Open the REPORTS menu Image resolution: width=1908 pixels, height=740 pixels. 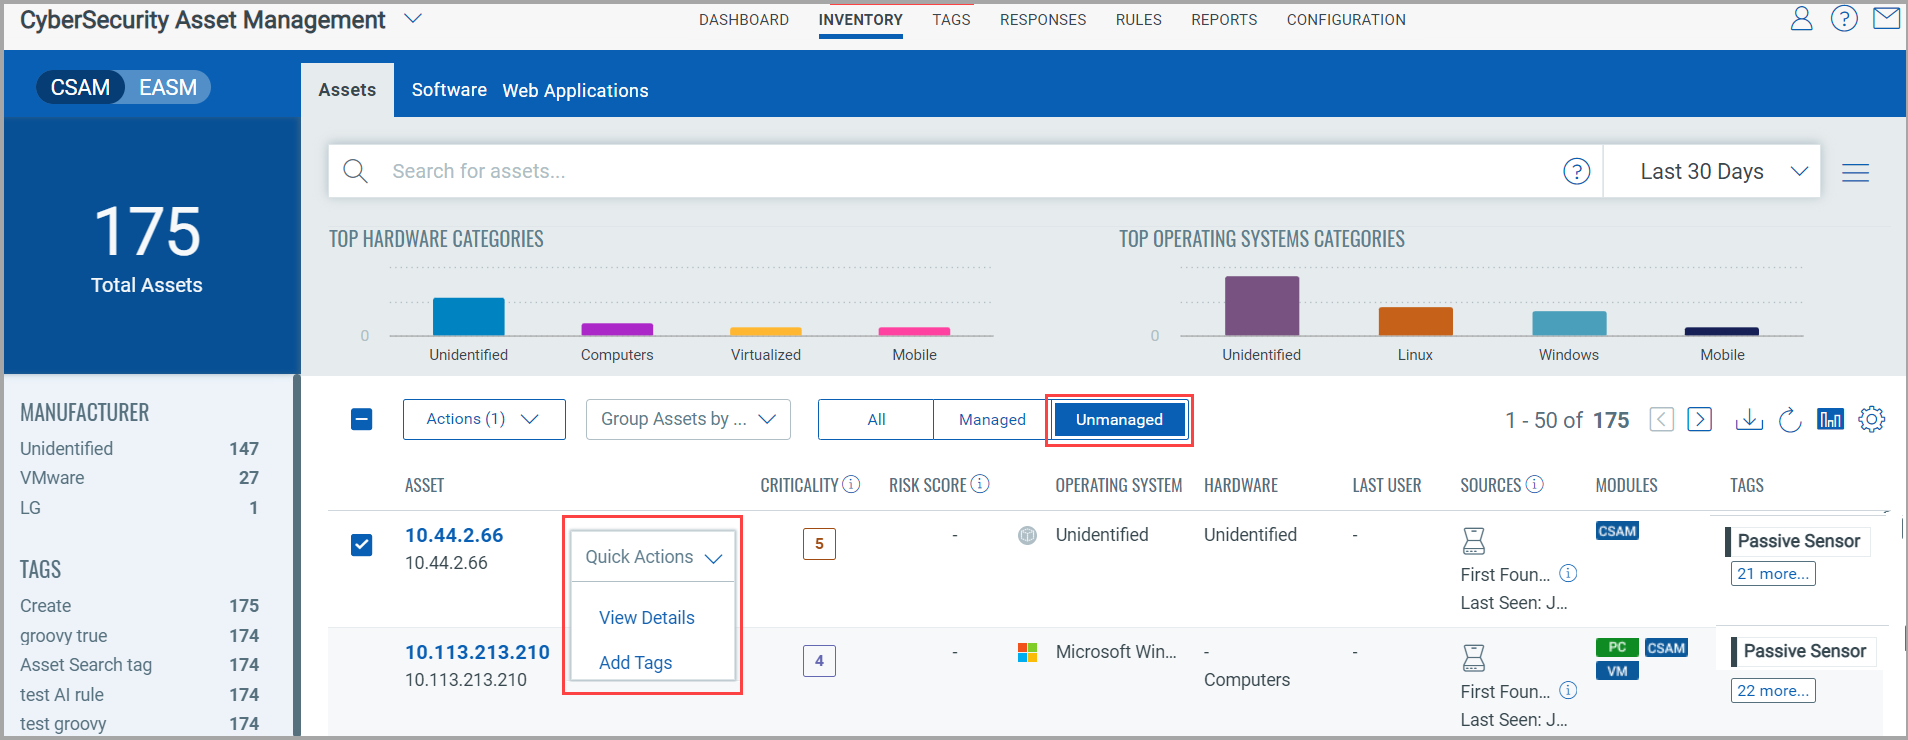[1224, 20]
